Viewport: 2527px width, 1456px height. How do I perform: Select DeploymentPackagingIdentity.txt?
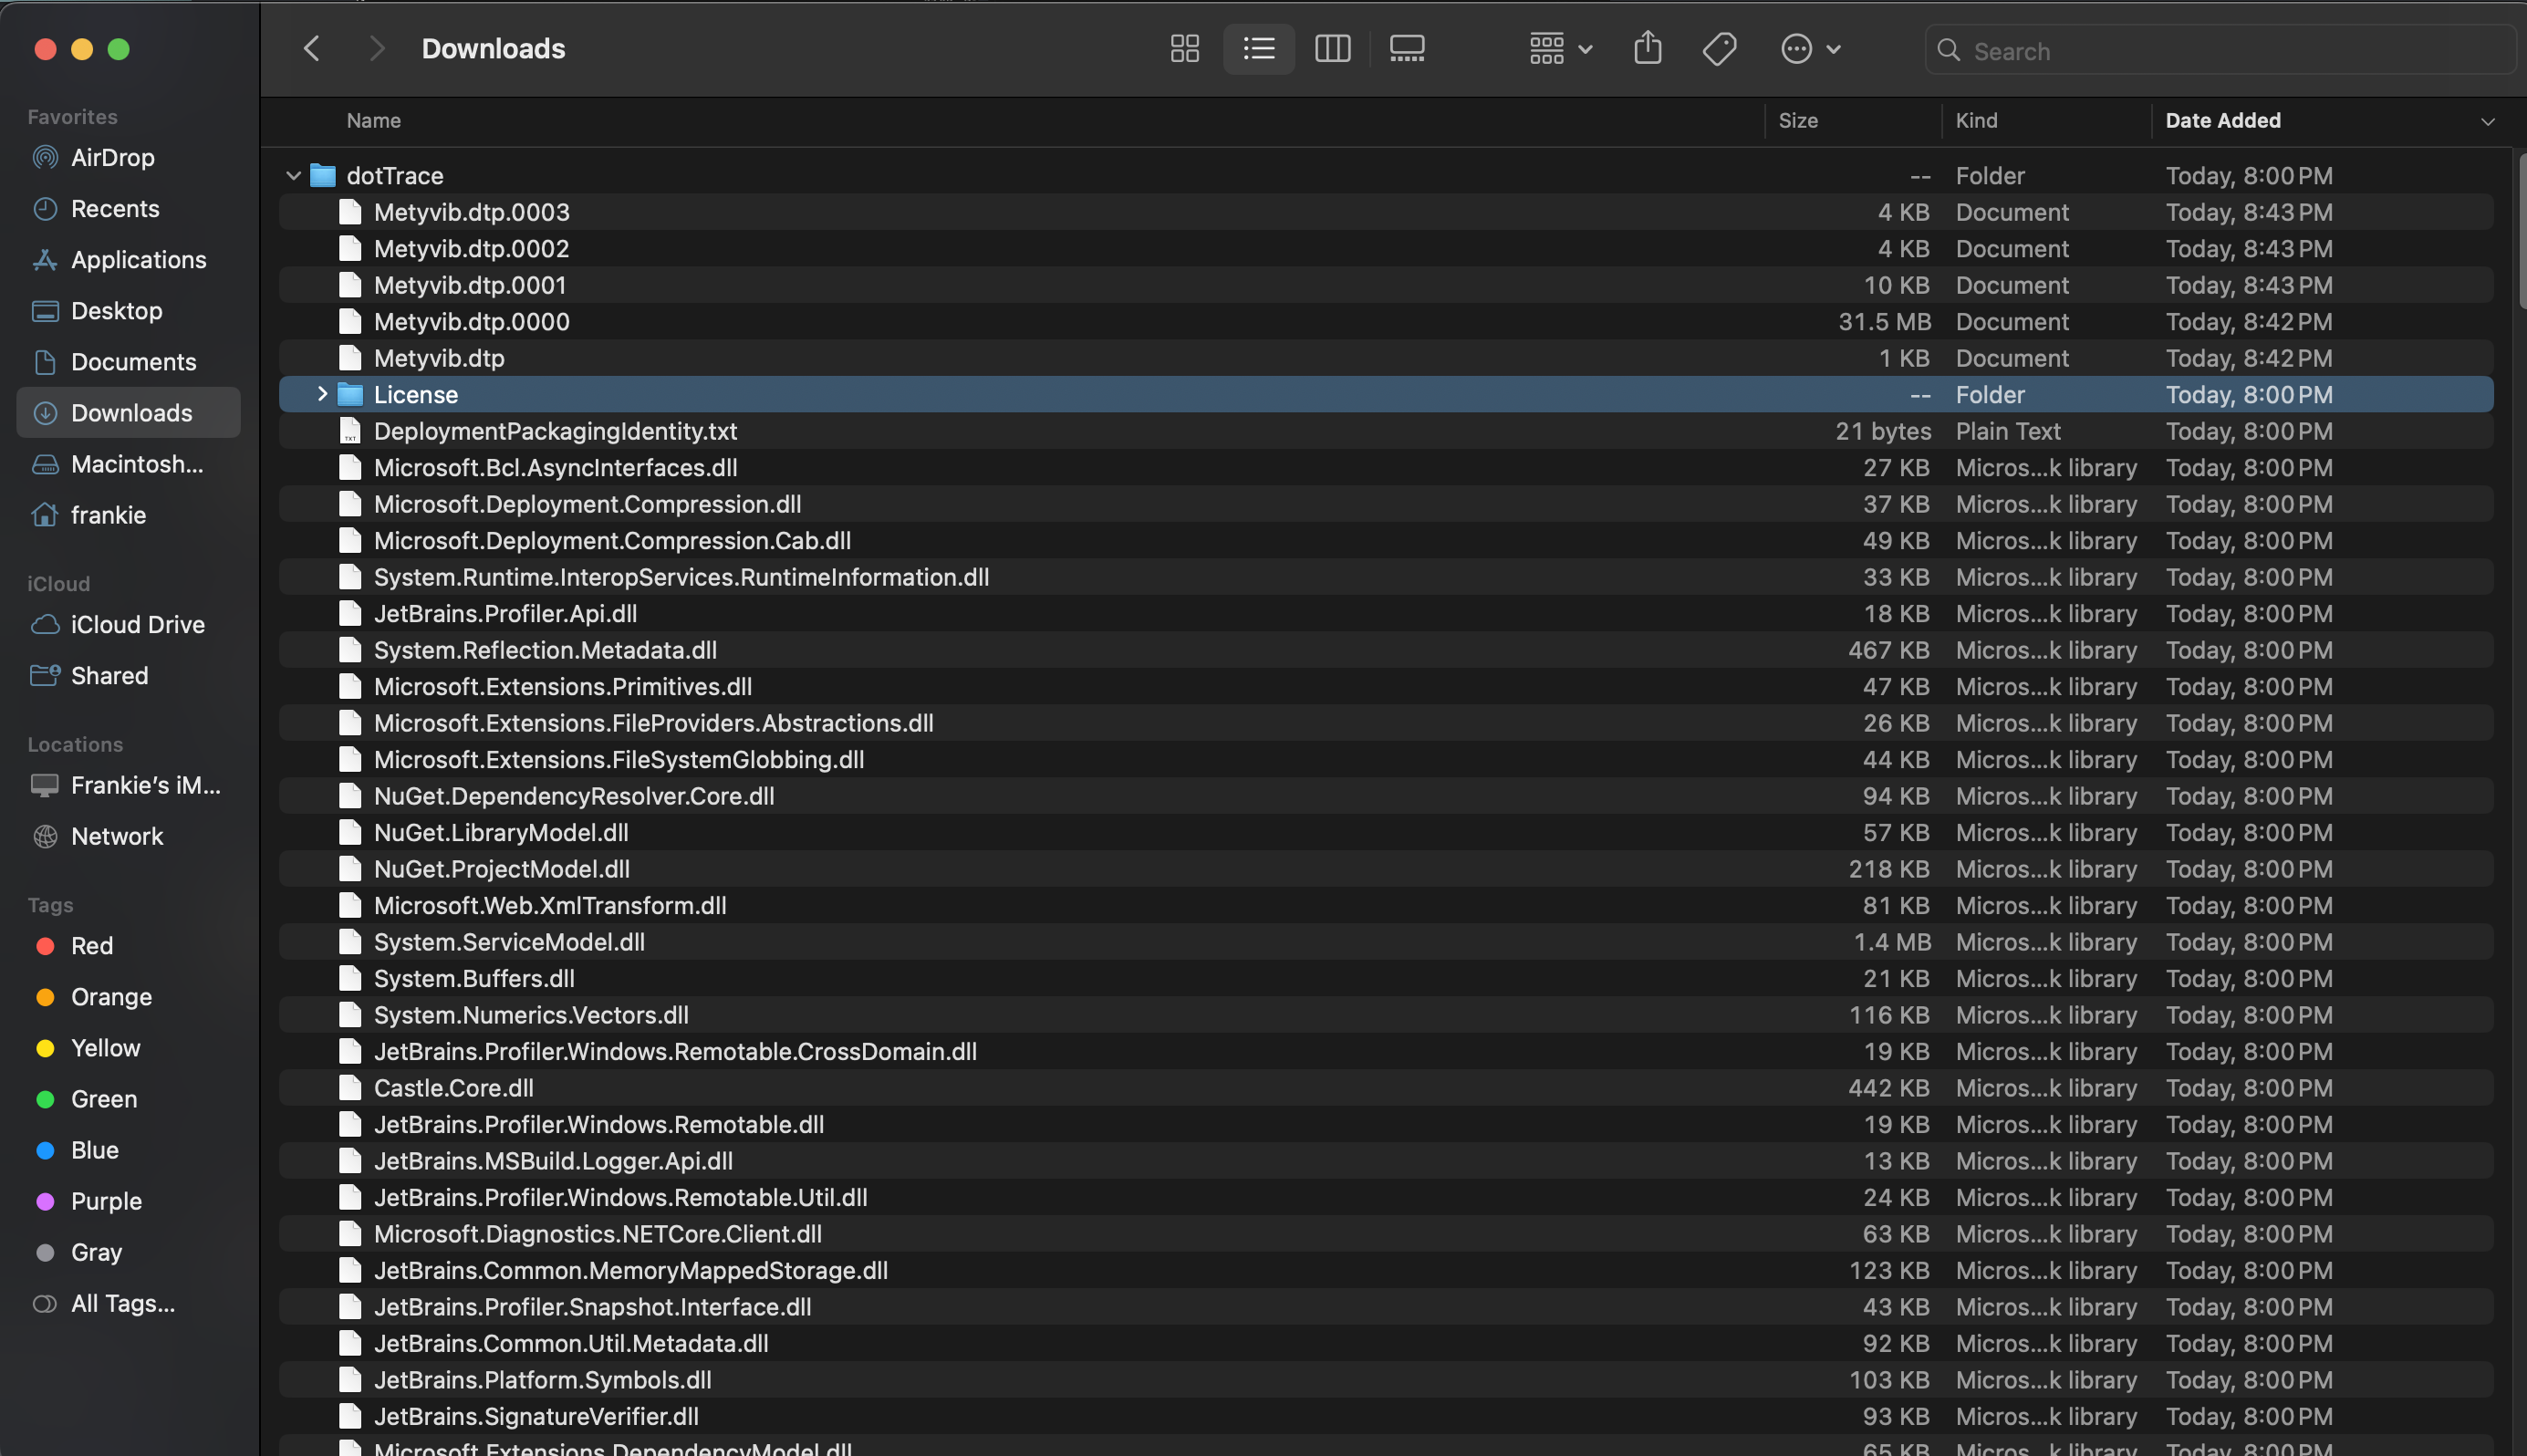(x=1386, y=431)
